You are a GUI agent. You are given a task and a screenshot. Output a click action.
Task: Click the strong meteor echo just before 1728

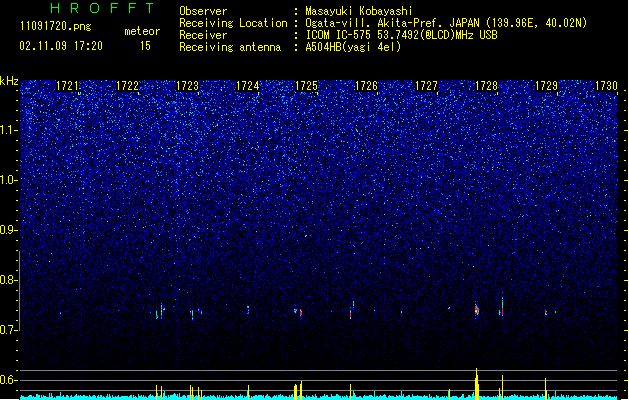coord(477,310)
